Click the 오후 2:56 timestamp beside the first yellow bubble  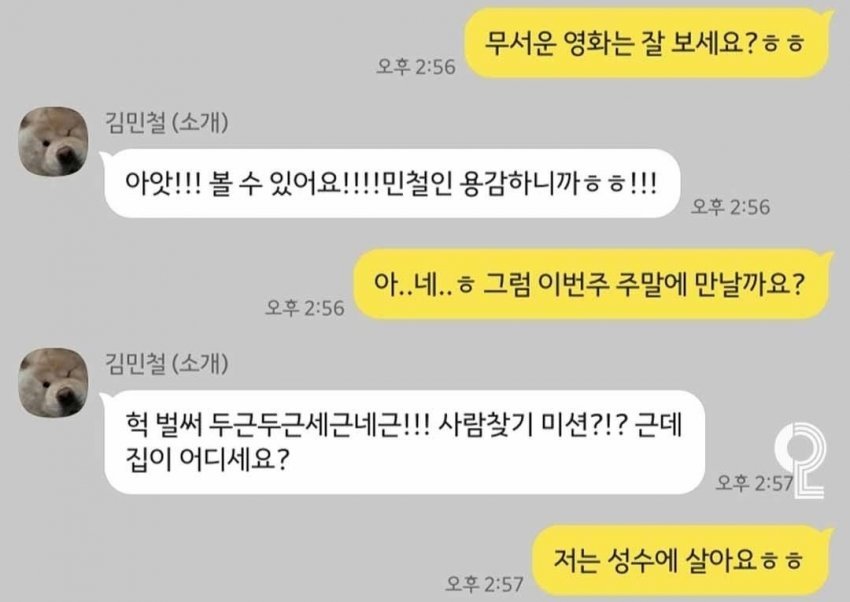click(x=416, y=67)
